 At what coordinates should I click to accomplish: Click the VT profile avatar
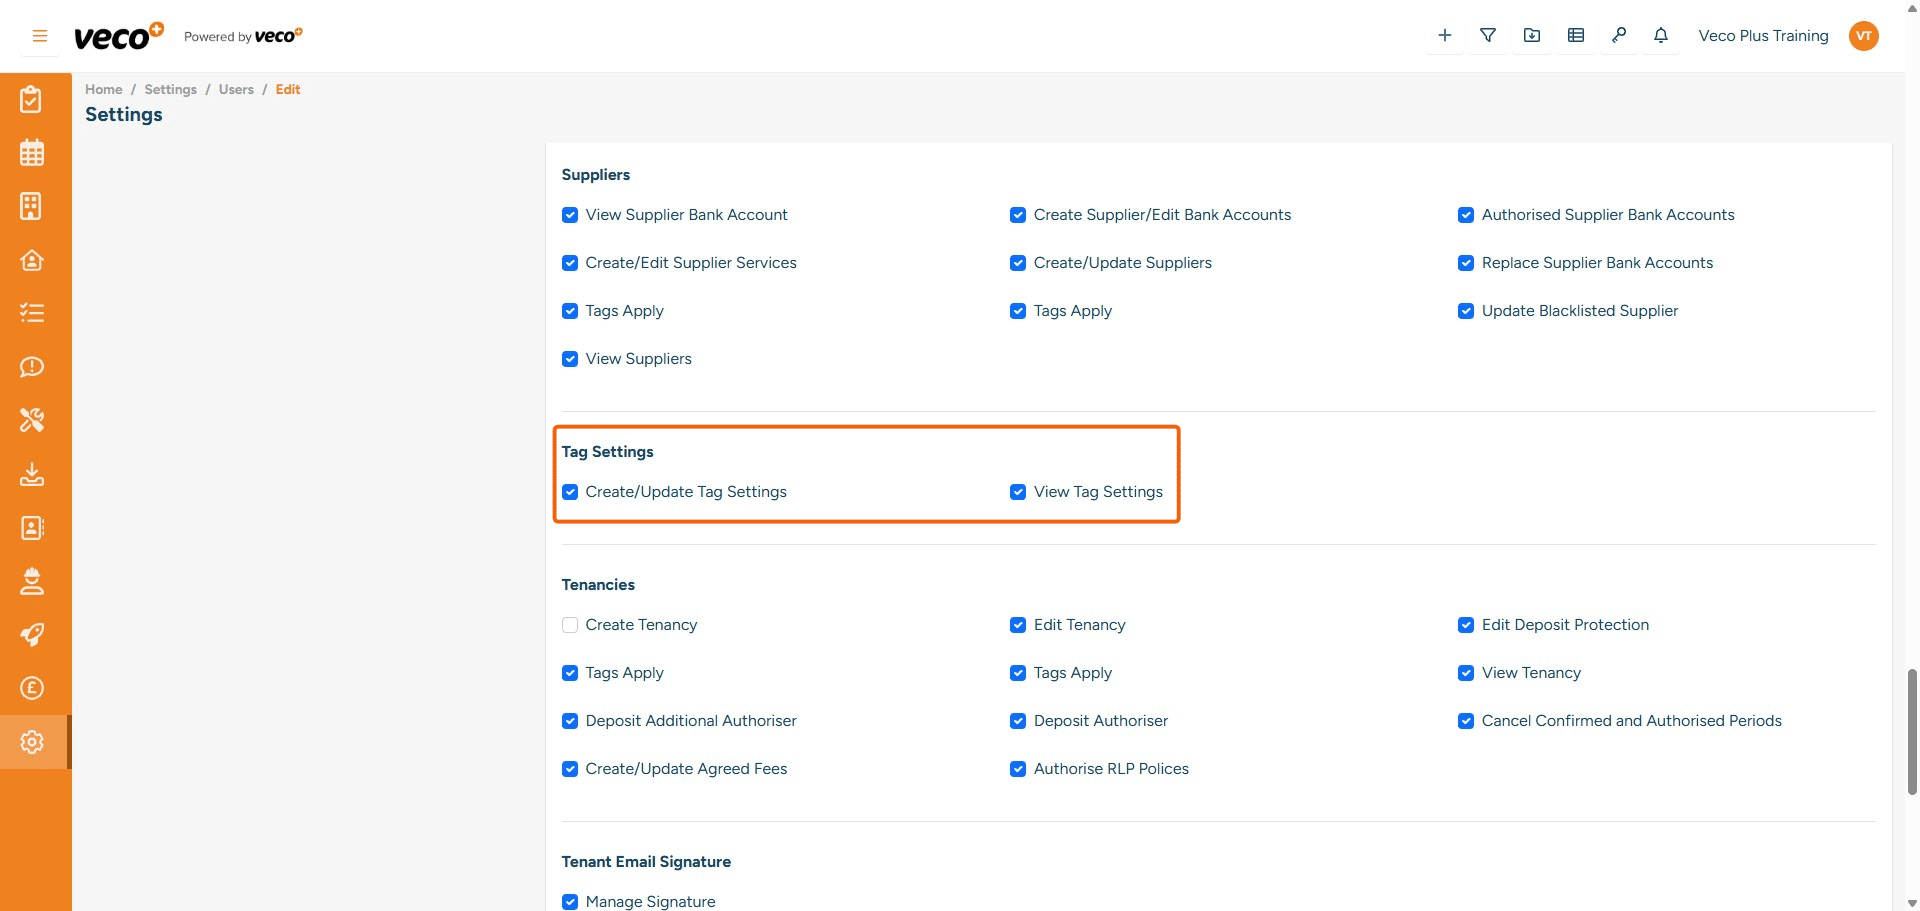(1864, 35)
